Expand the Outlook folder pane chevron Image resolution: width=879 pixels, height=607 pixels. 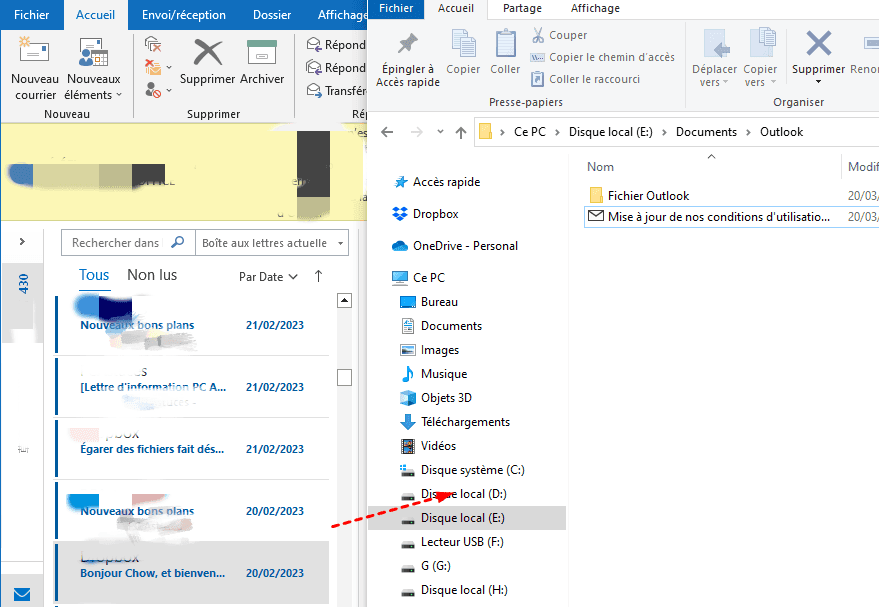pyautogui.click(x=22, y=242)
